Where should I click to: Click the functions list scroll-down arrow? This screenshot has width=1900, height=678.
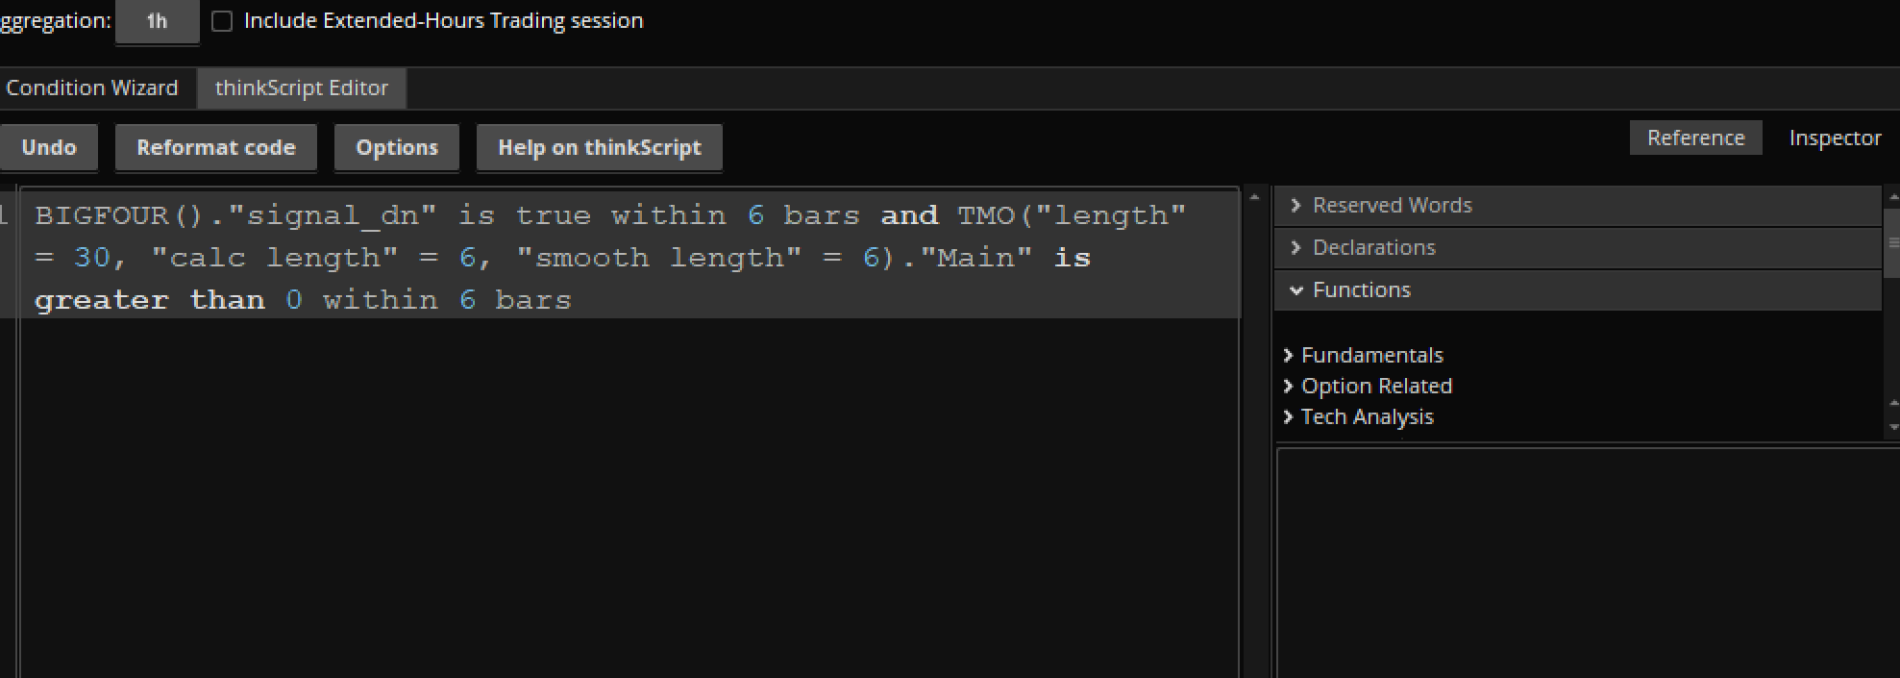1892,427
